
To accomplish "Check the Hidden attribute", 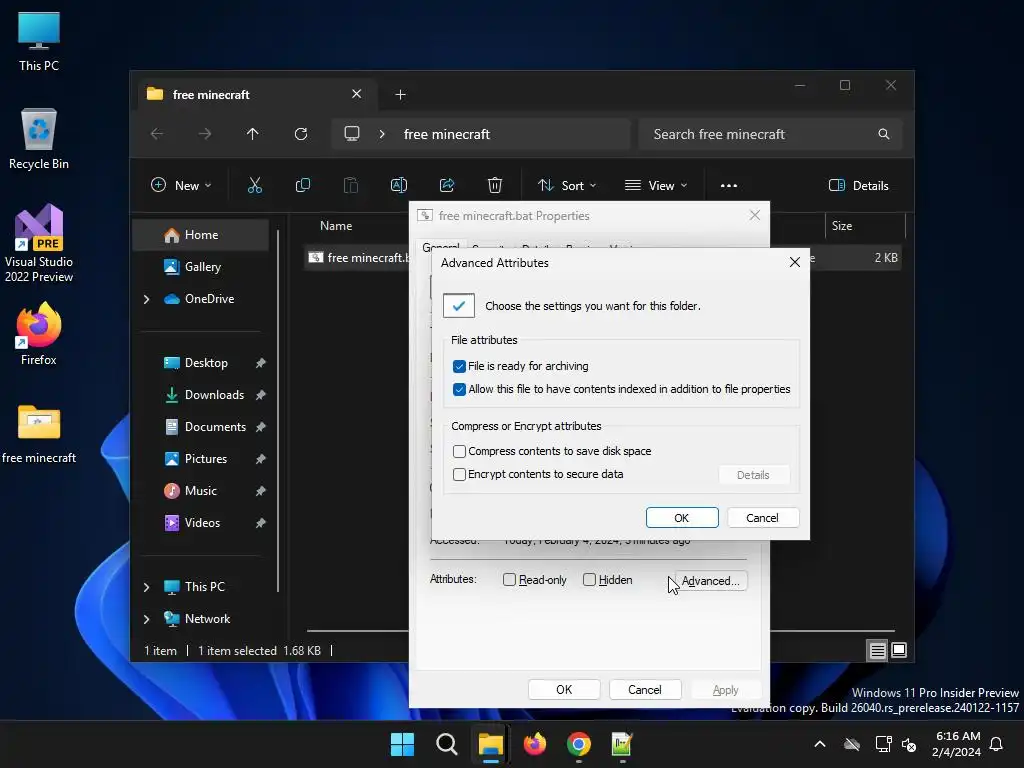I will pyautogui.click(x=589, y=580).
